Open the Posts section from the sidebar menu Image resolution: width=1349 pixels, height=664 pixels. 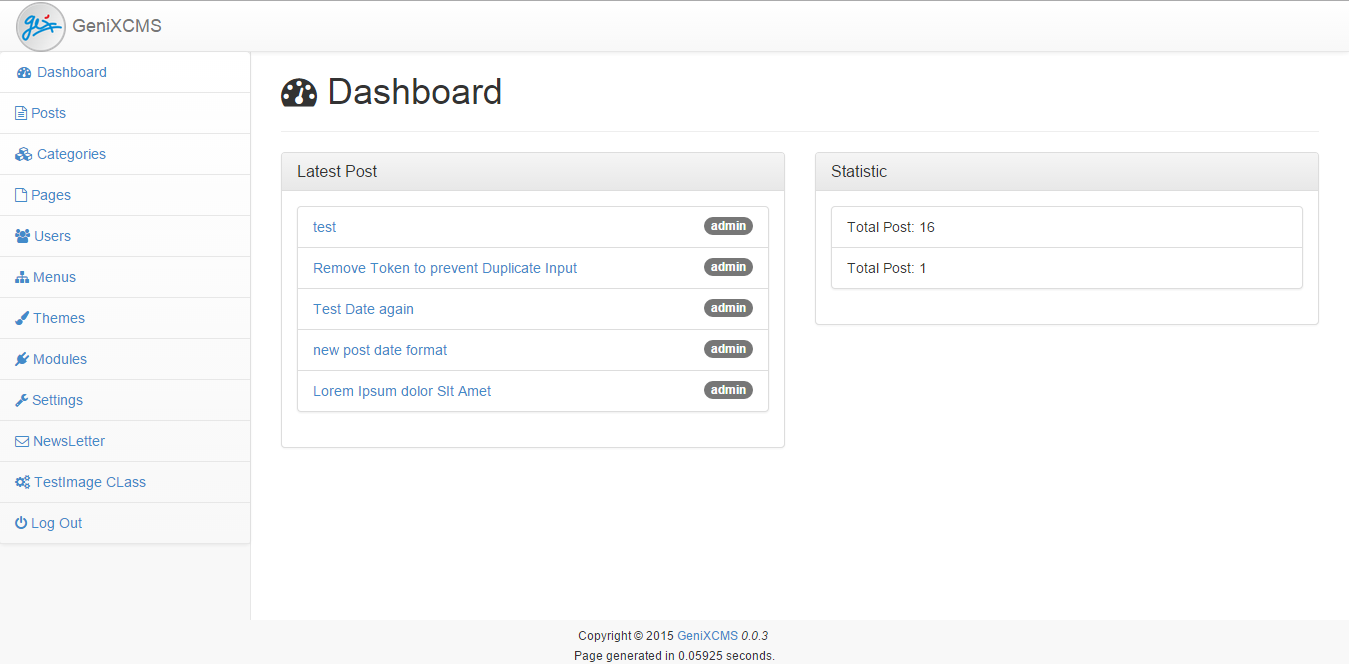(47, 112)
